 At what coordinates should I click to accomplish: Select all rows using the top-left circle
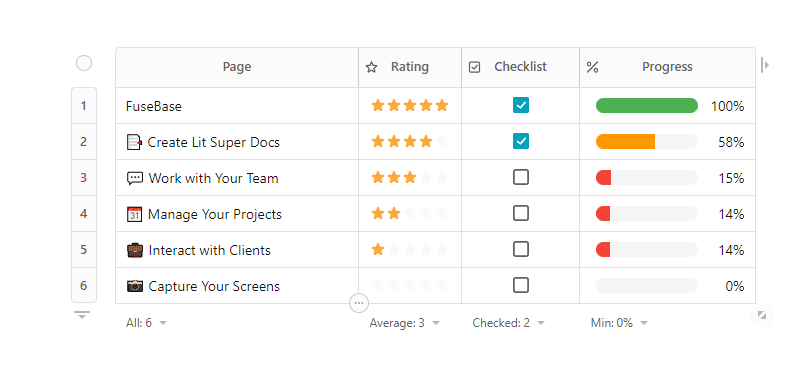[84, 63]
